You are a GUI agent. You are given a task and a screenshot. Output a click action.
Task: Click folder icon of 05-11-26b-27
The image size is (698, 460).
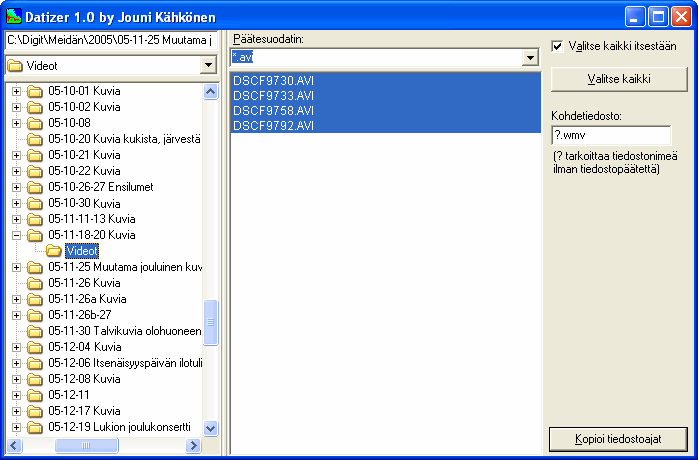tap(35, 315)
